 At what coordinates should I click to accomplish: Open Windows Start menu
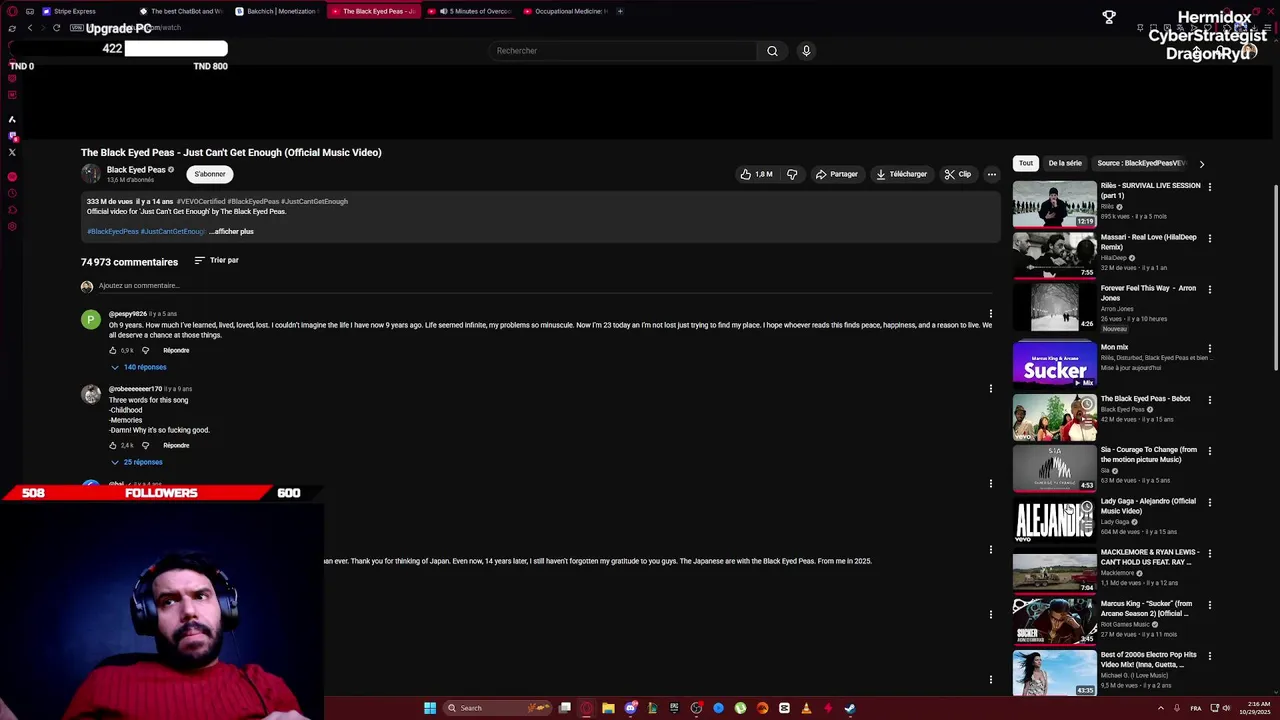coord(430,708)
